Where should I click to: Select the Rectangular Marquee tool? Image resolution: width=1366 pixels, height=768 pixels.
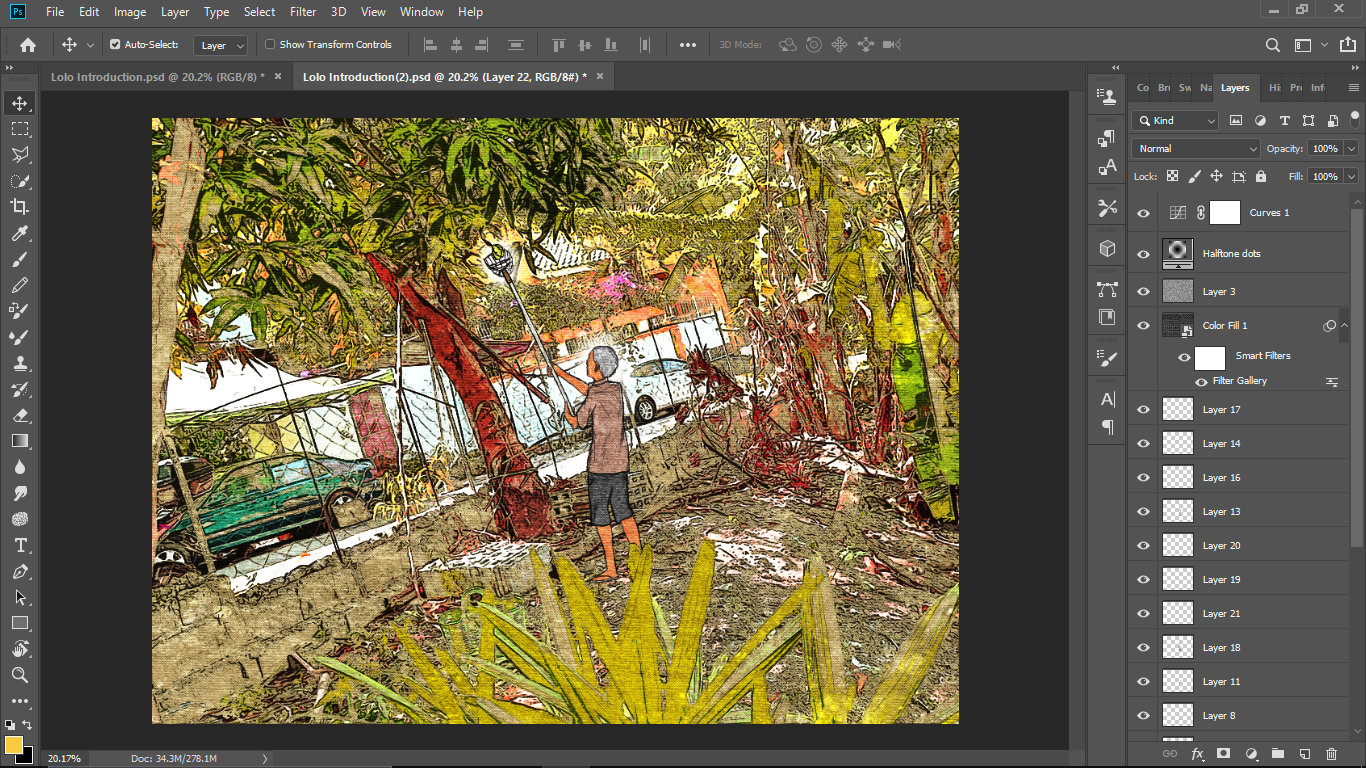[19, 129]
